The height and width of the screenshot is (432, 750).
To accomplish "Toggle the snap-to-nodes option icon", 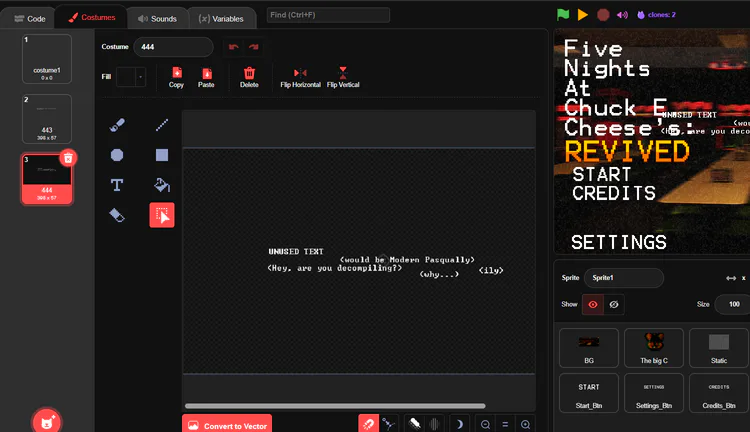I will coord(389,424).
